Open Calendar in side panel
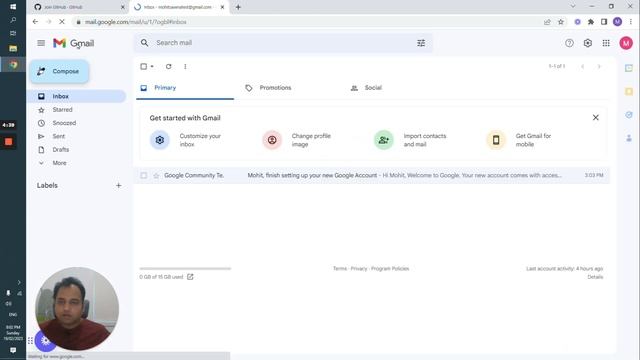This screenshot has height=360, width=640. (629, 68)
